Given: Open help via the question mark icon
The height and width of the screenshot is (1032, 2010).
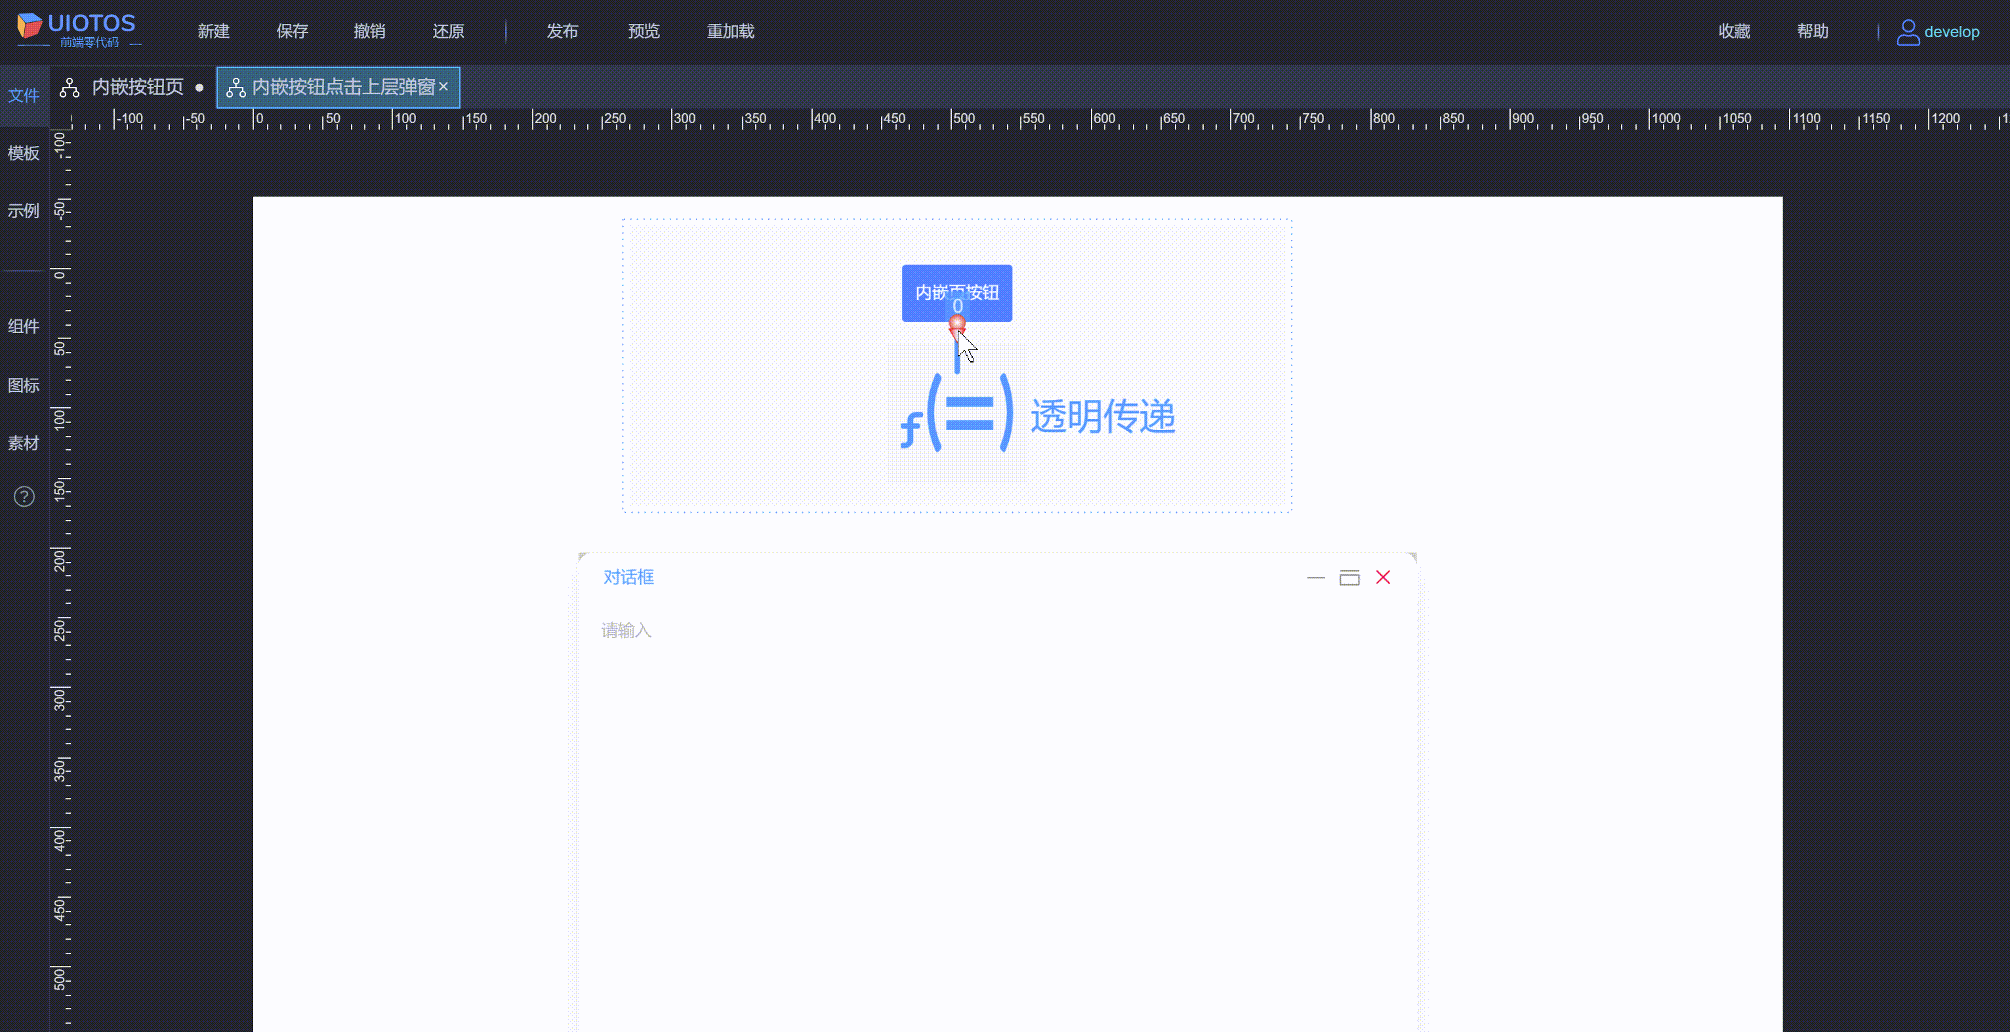Looking at the screenshot, I should coord(23,496).
